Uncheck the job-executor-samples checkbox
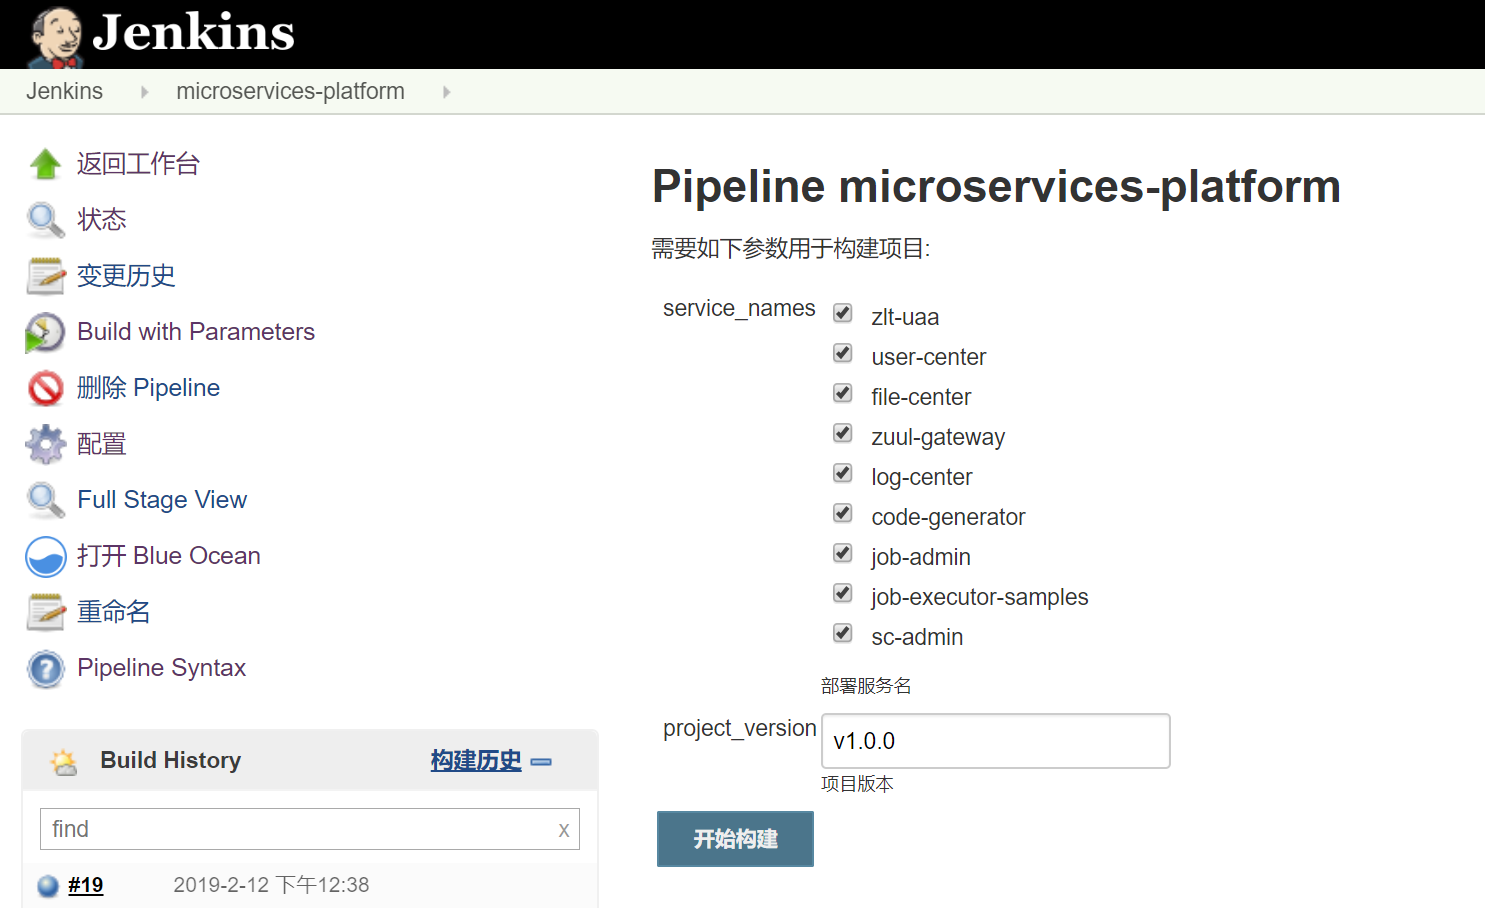The image size is (1485, 908). point(843,593)
